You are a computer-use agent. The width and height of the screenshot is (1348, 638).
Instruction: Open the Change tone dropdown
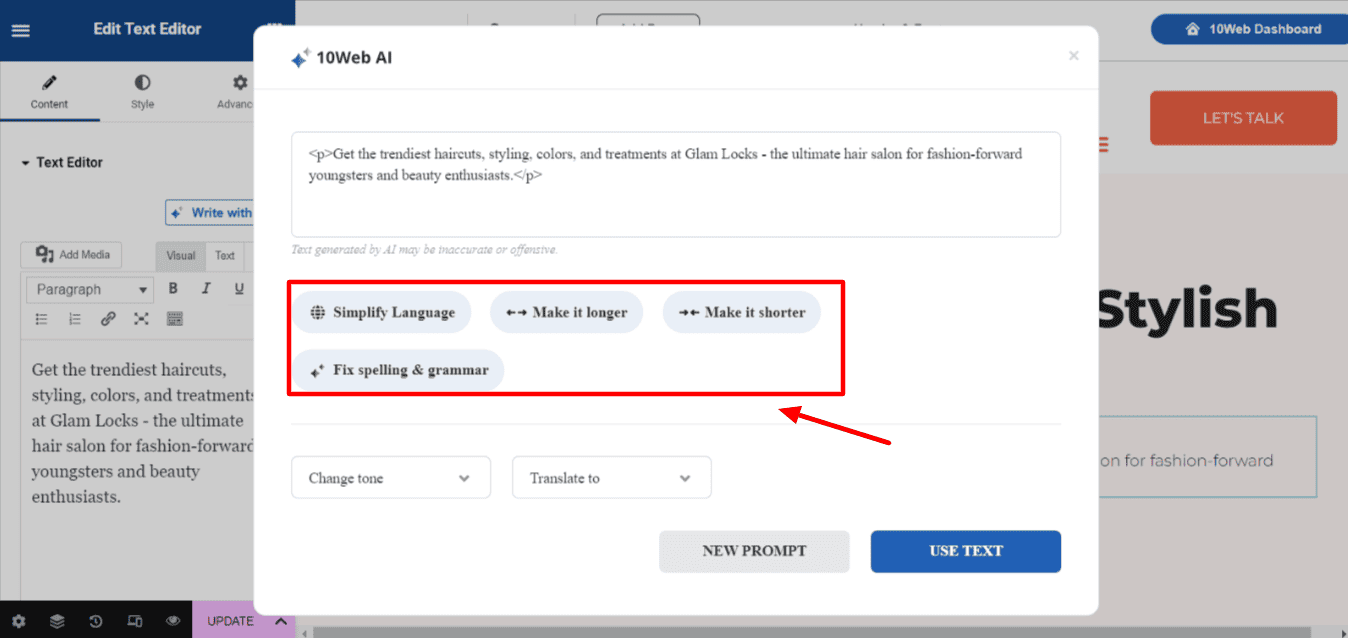(390, 478)
